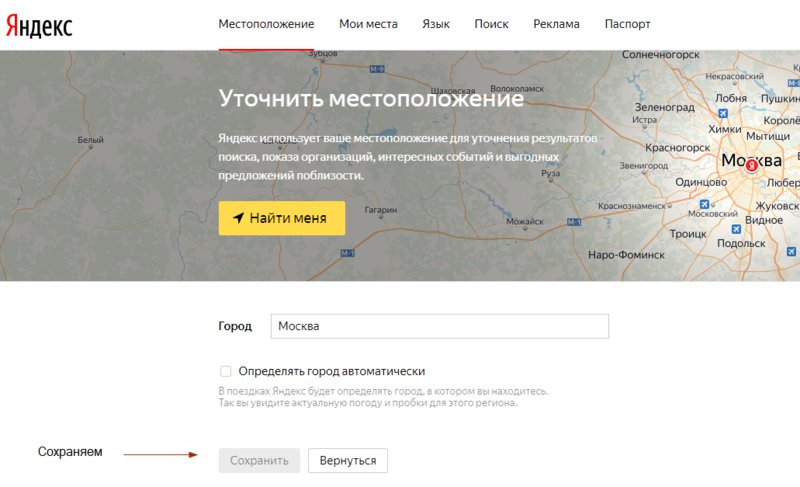Go to the Поиск tab
This screenshot has width=800, height=487.
(x=491, y=24)
